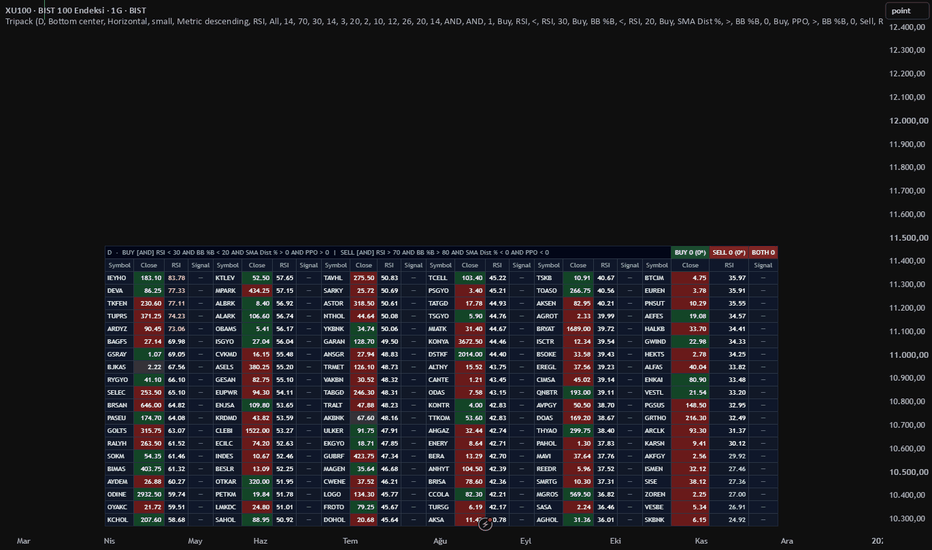The width and height of the screenshot is (932, 550).
Task: Click the KCHOL symbol in the last row
Action: (119, 520)
